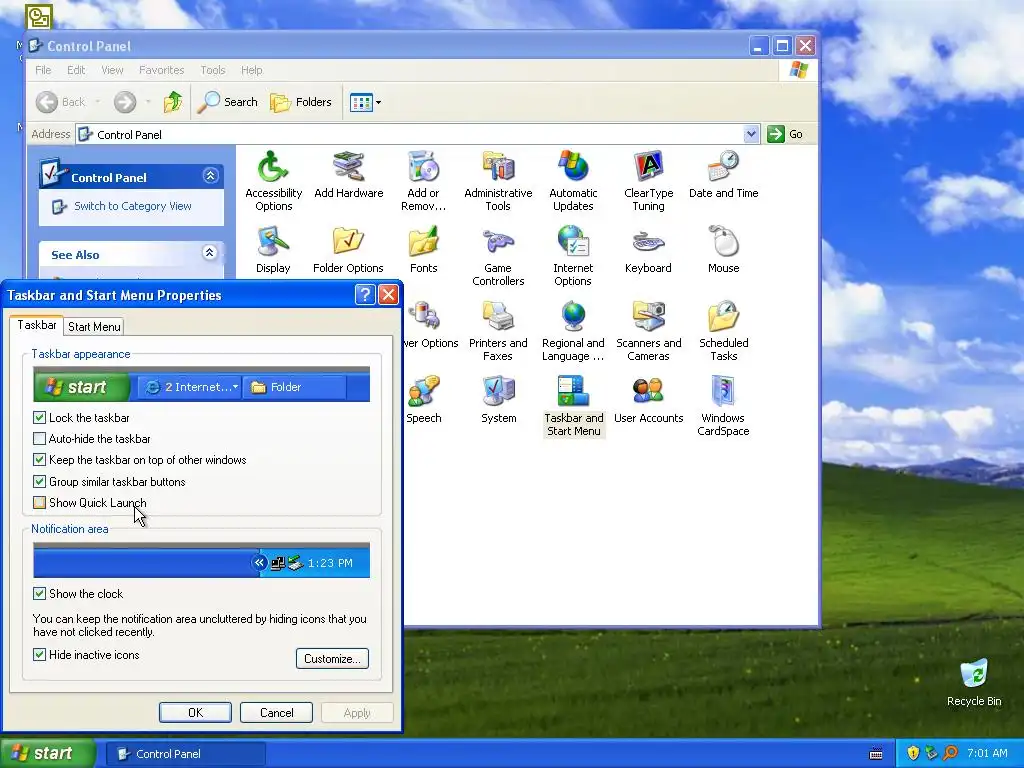Click OK in Taskbar properties

(x=195, y=712)
